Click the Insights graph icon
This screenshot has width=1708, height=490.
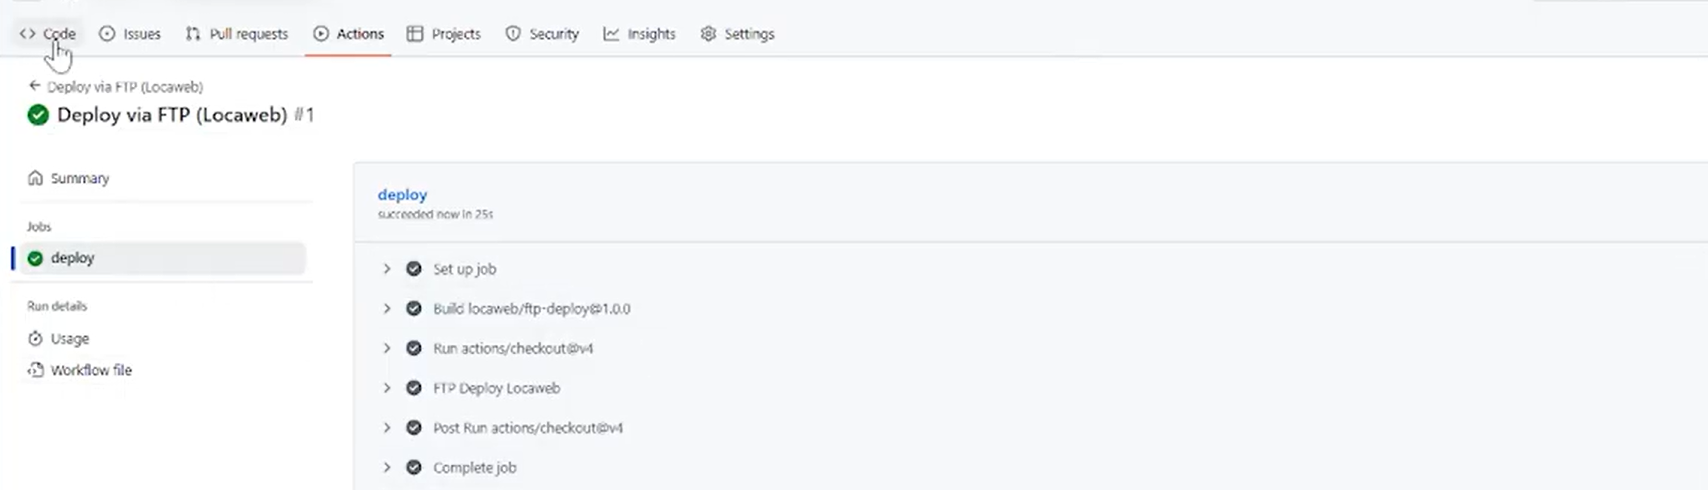point(611,34)
